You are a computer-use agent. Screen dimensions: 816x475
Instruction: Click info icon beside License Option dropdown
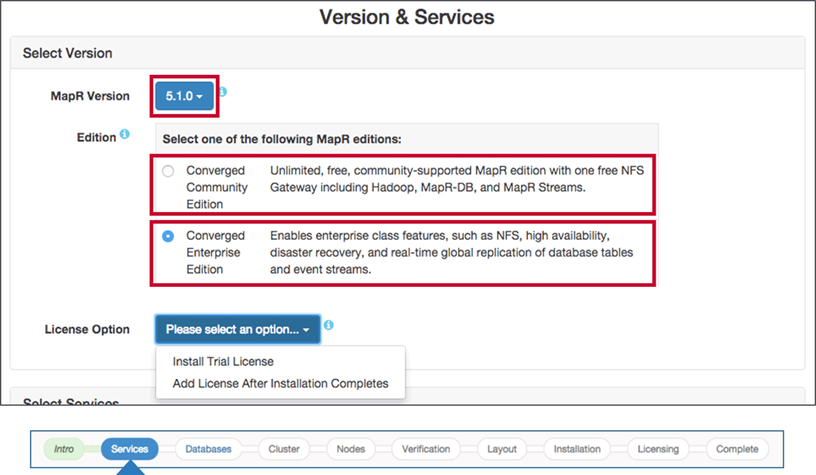click(x=329, y=325)
